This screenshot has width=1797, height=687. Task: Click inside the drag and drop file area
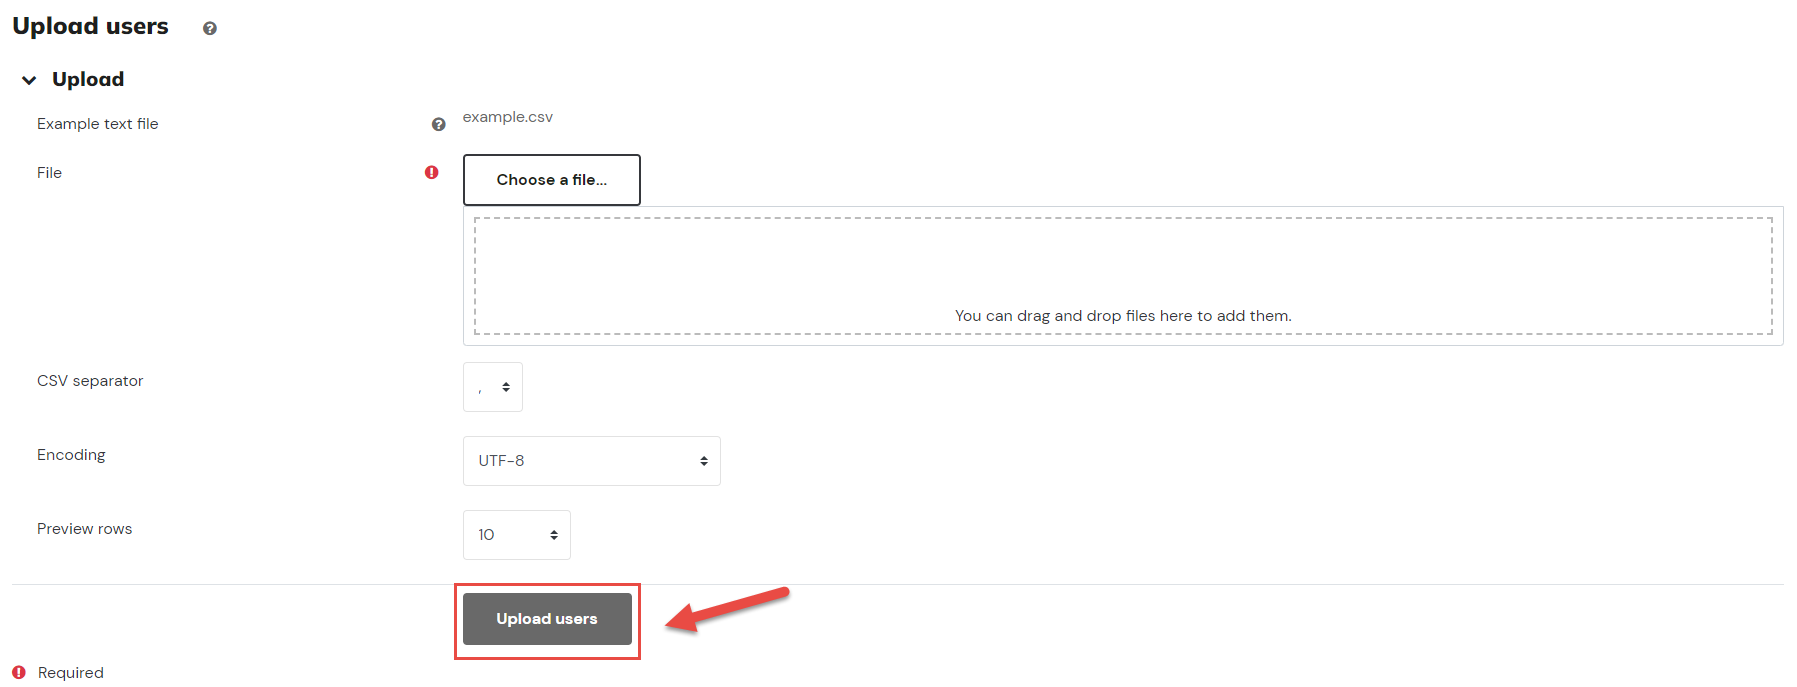point(1123,276)
